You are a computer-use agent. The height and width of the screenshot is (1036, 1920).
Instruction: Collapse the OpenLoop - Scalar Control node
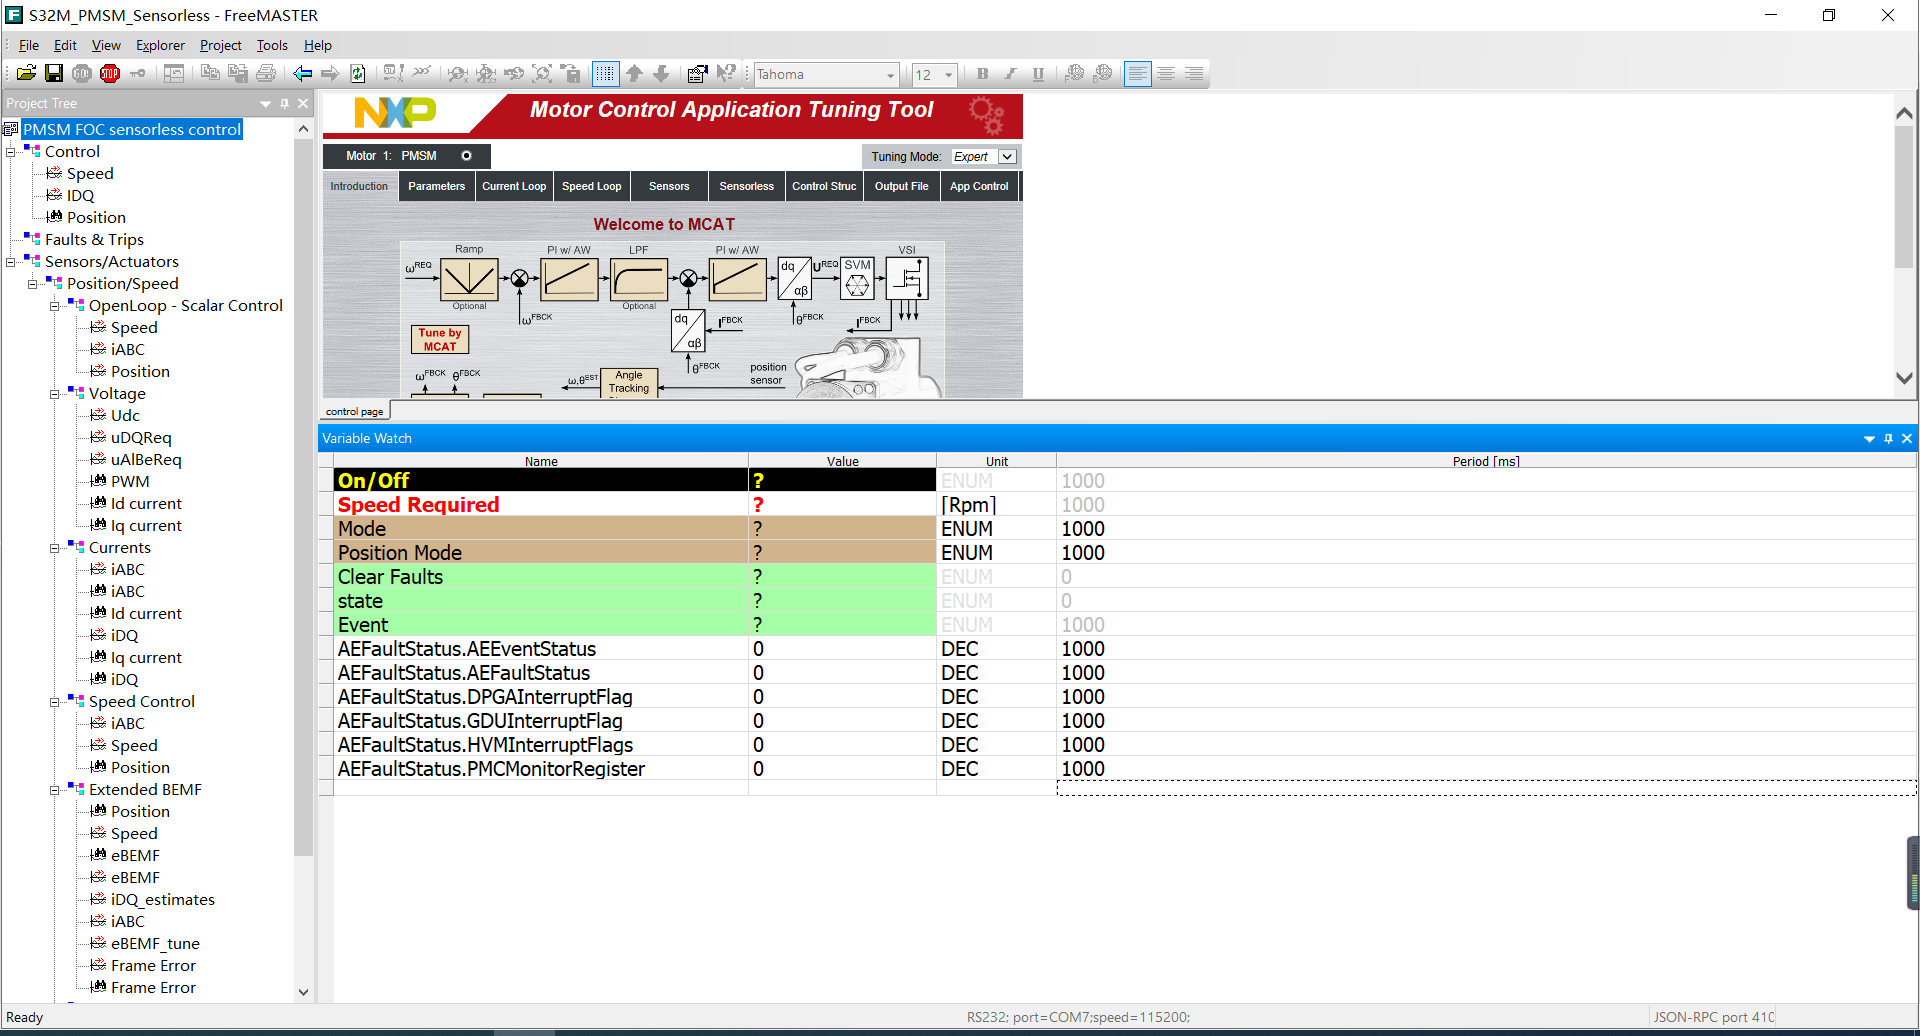point(55,306)
